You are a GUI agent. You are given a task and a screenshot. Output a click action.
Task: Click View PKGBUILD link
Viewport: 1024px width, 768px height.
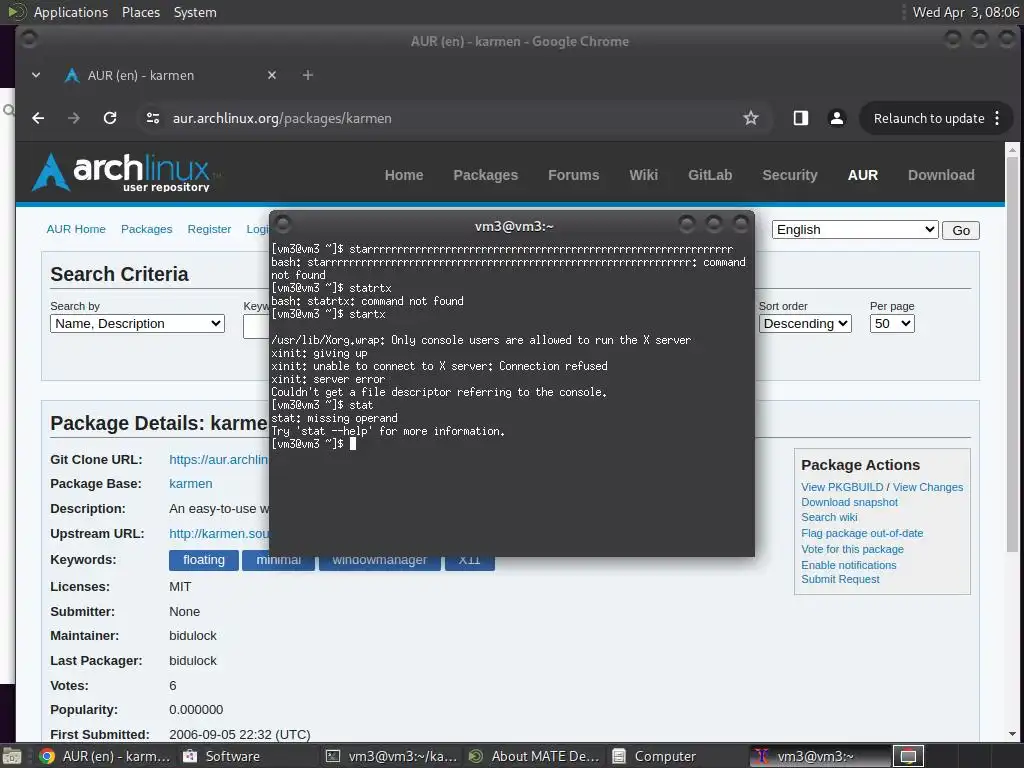point(842,487)
